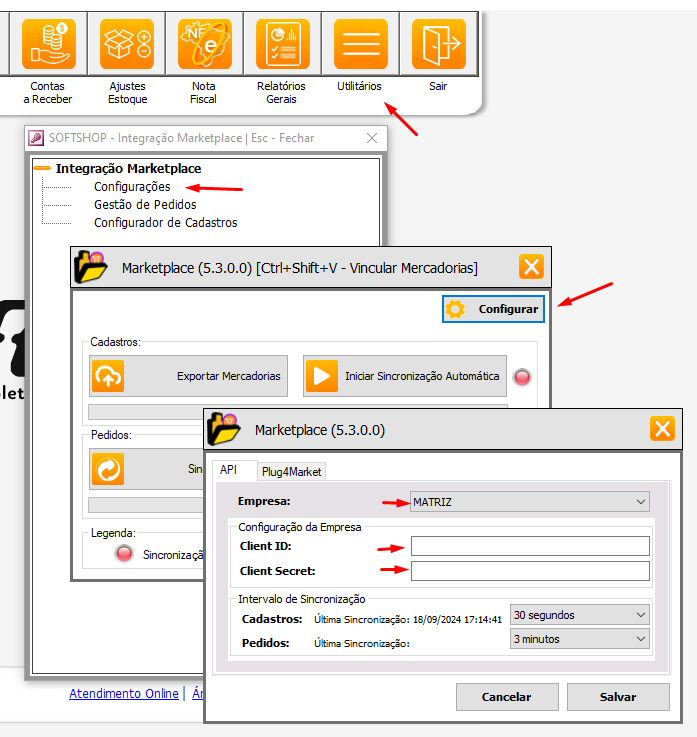Click the Sair exit door icon

tap(438, 44)
